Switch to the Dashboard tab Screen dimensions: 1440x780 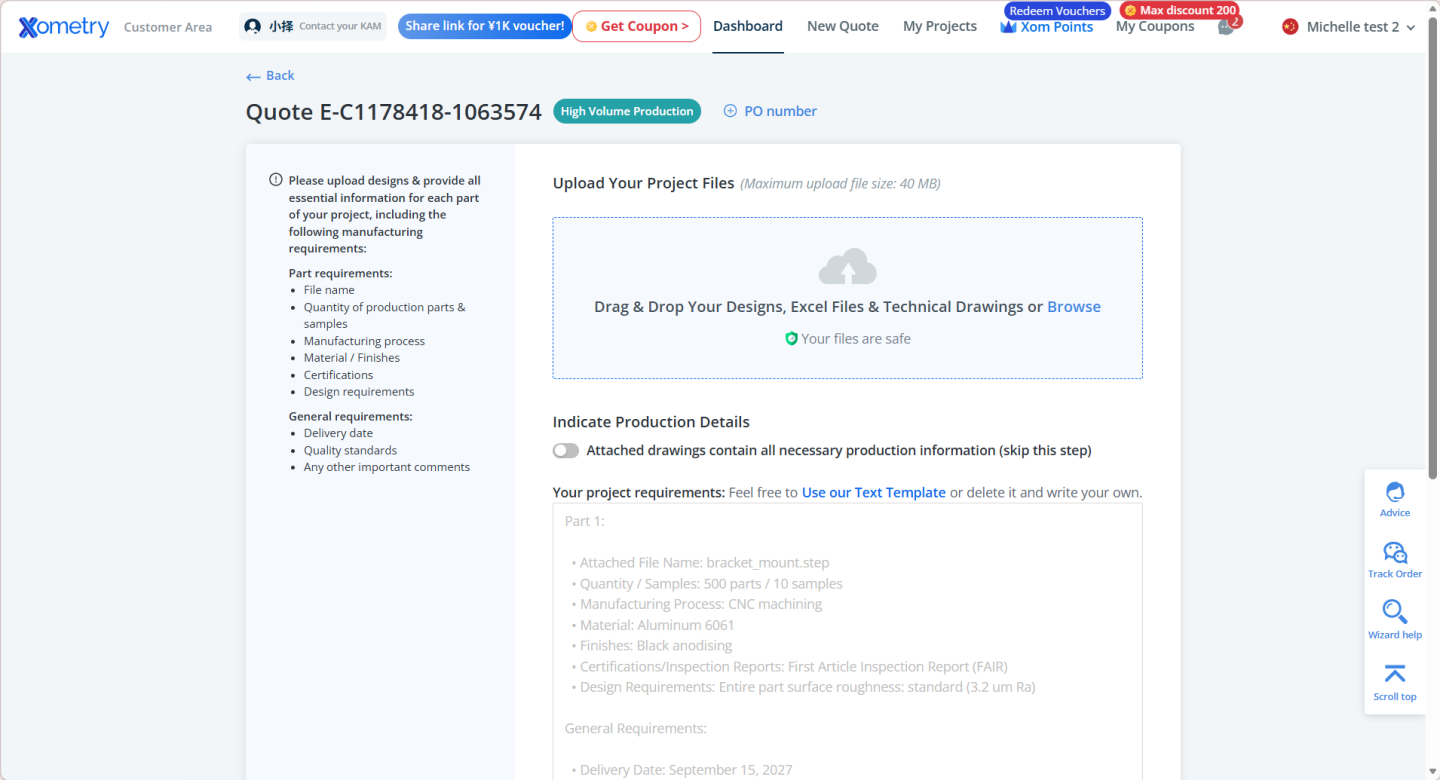(x=748, y=27)
